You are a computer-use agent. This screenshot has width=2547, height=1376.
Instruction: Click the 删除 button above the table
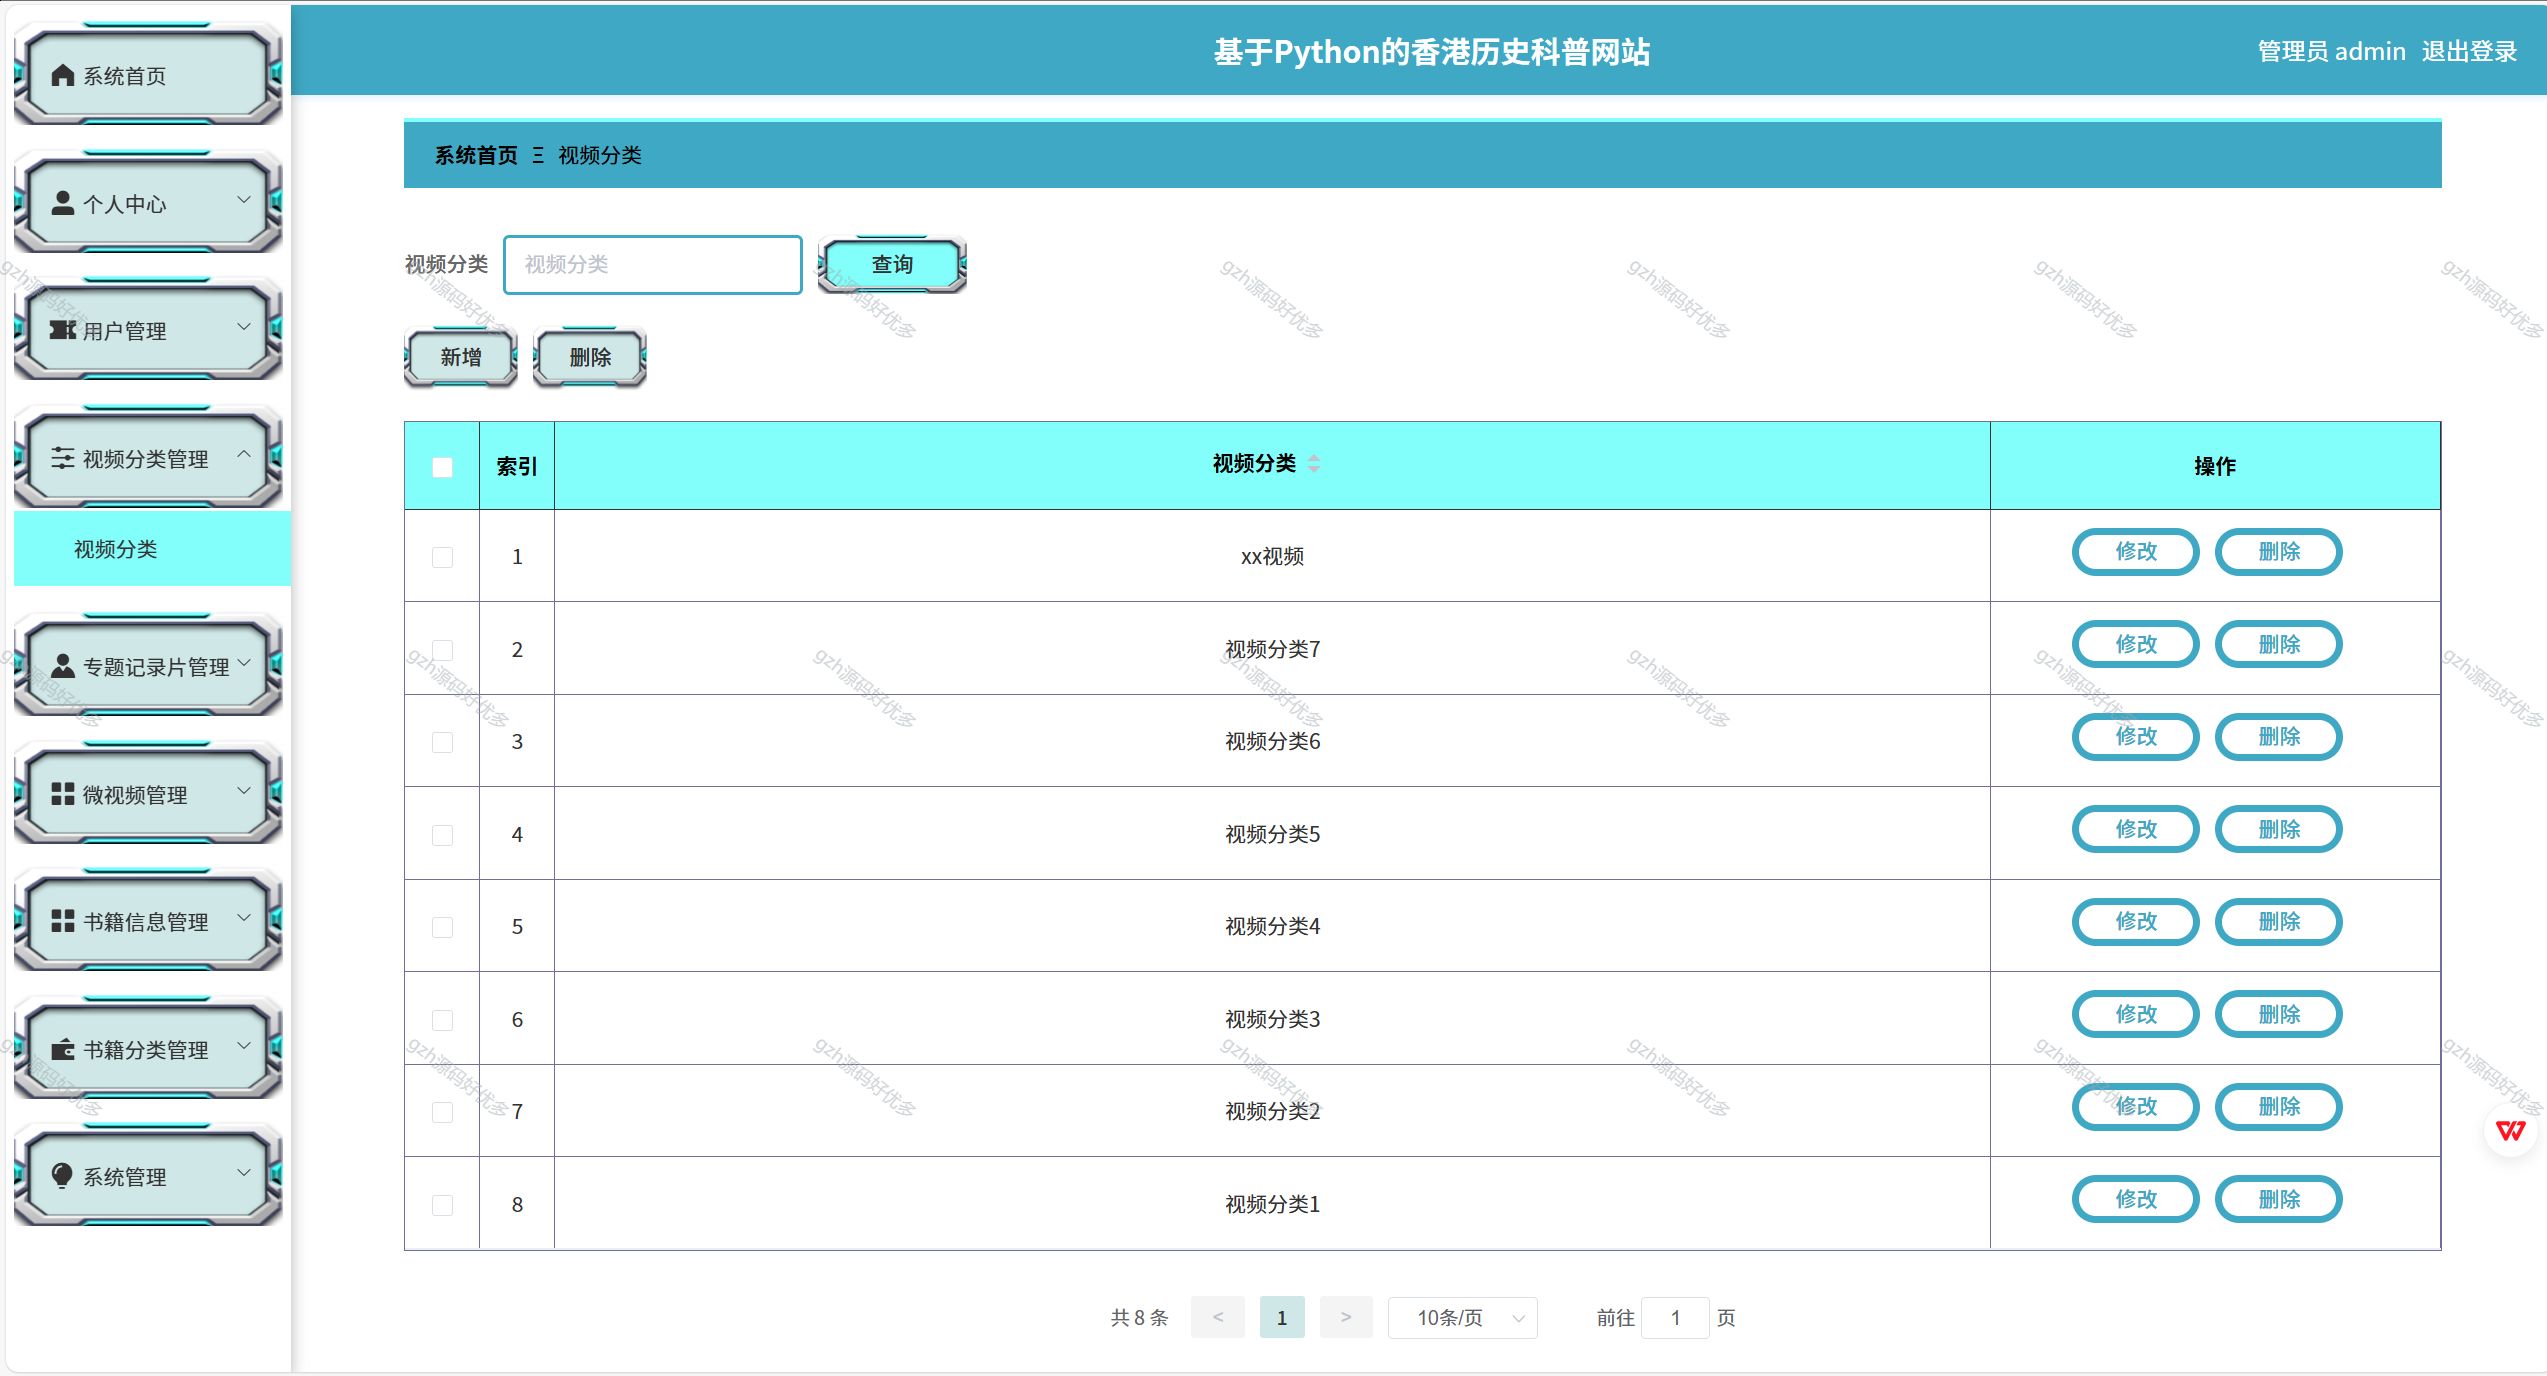[590, 357]
